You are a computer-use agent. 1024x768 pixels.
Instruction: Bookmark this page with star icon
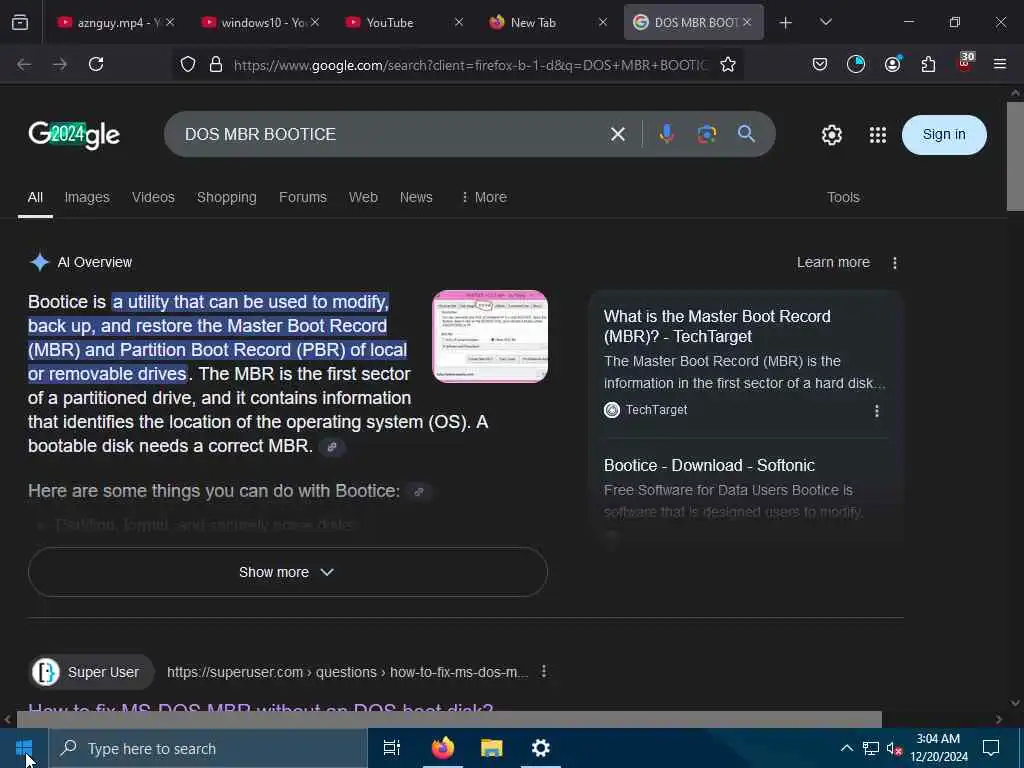click(x=728, y=64)
